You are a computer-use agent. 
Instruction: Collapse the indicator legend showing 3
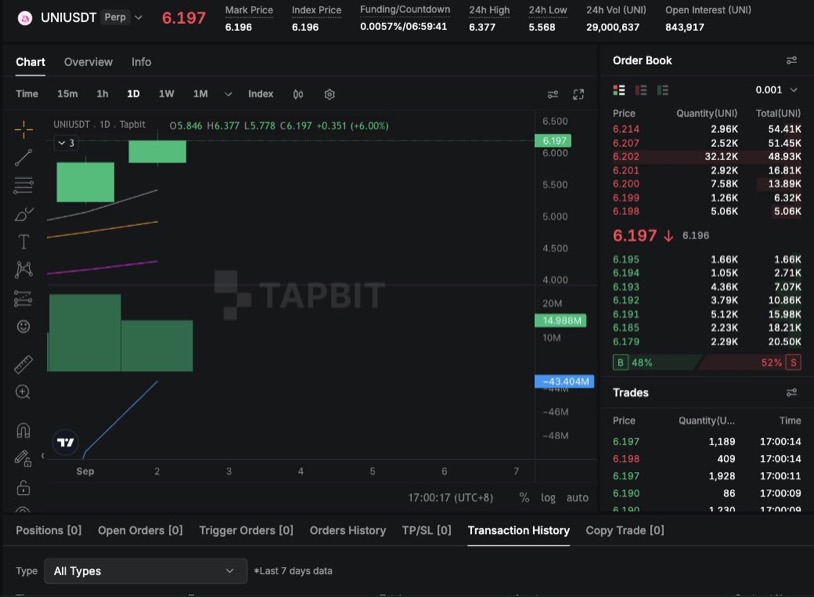66,143
